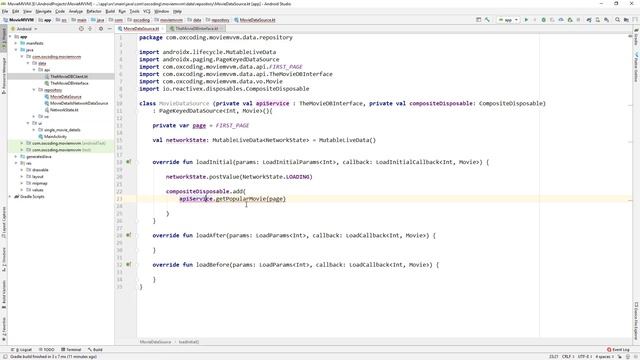Image resolution: width=640 pixels, height=360 pixels.
Task: Run the app with the green play icon
Action: coord(526,20)
